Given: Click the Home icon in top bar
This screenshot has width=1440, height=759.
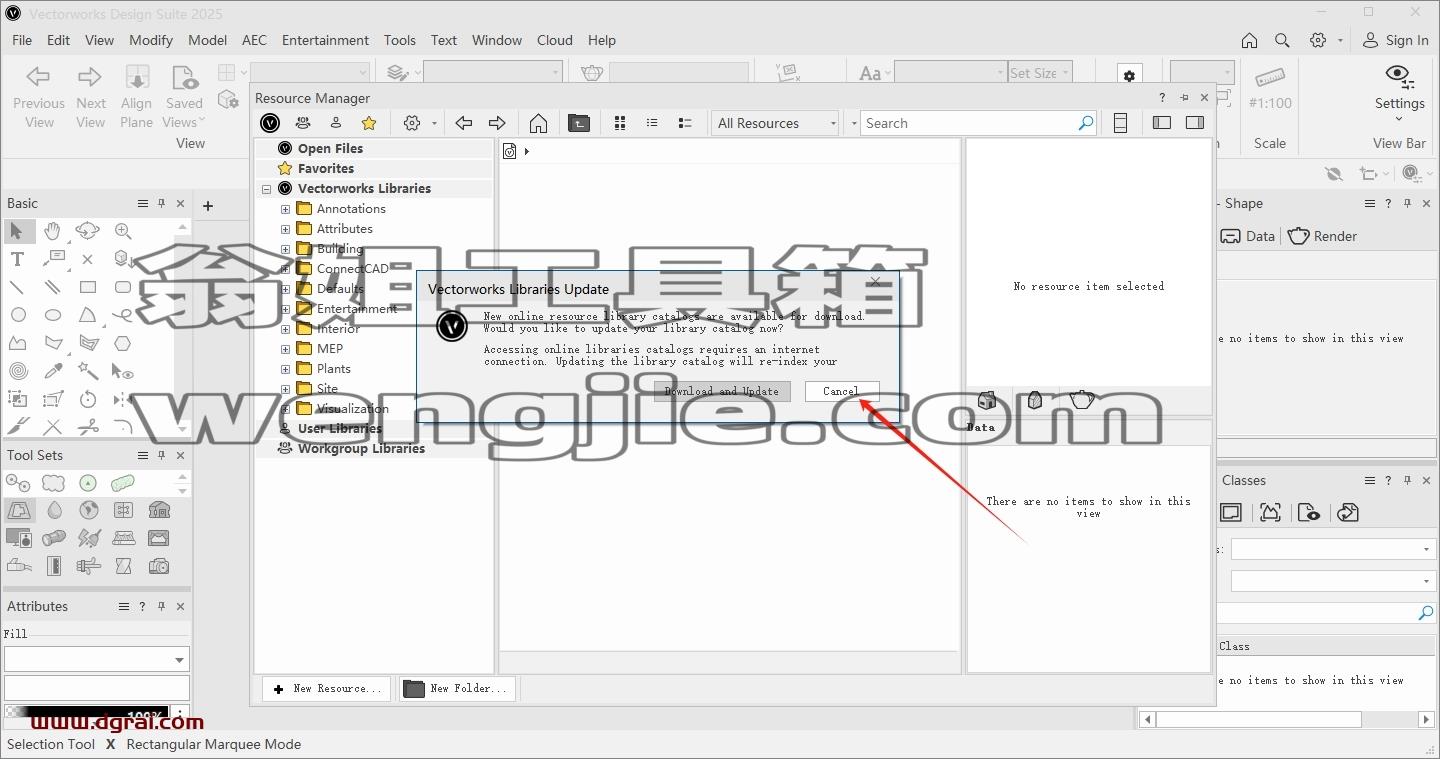Looking at the screenshot, I should click(x=1249, y=40).
